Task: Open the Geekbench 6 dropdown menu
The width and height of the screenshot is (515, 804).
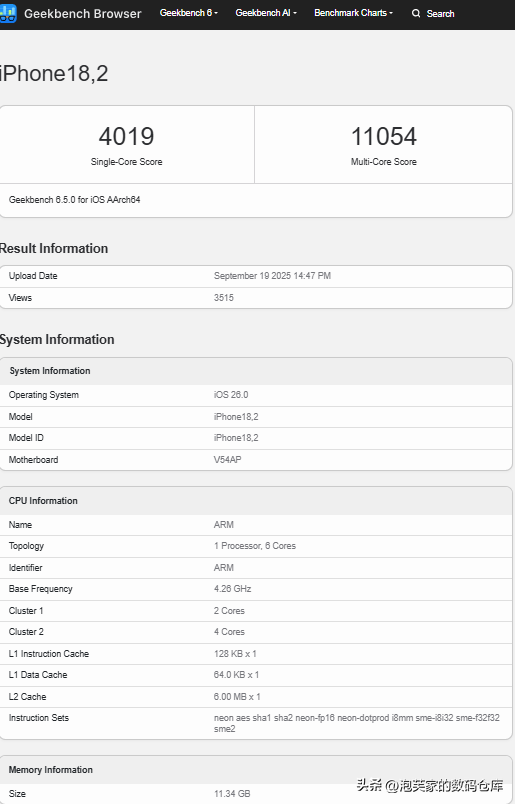Action: click(189, 13)
